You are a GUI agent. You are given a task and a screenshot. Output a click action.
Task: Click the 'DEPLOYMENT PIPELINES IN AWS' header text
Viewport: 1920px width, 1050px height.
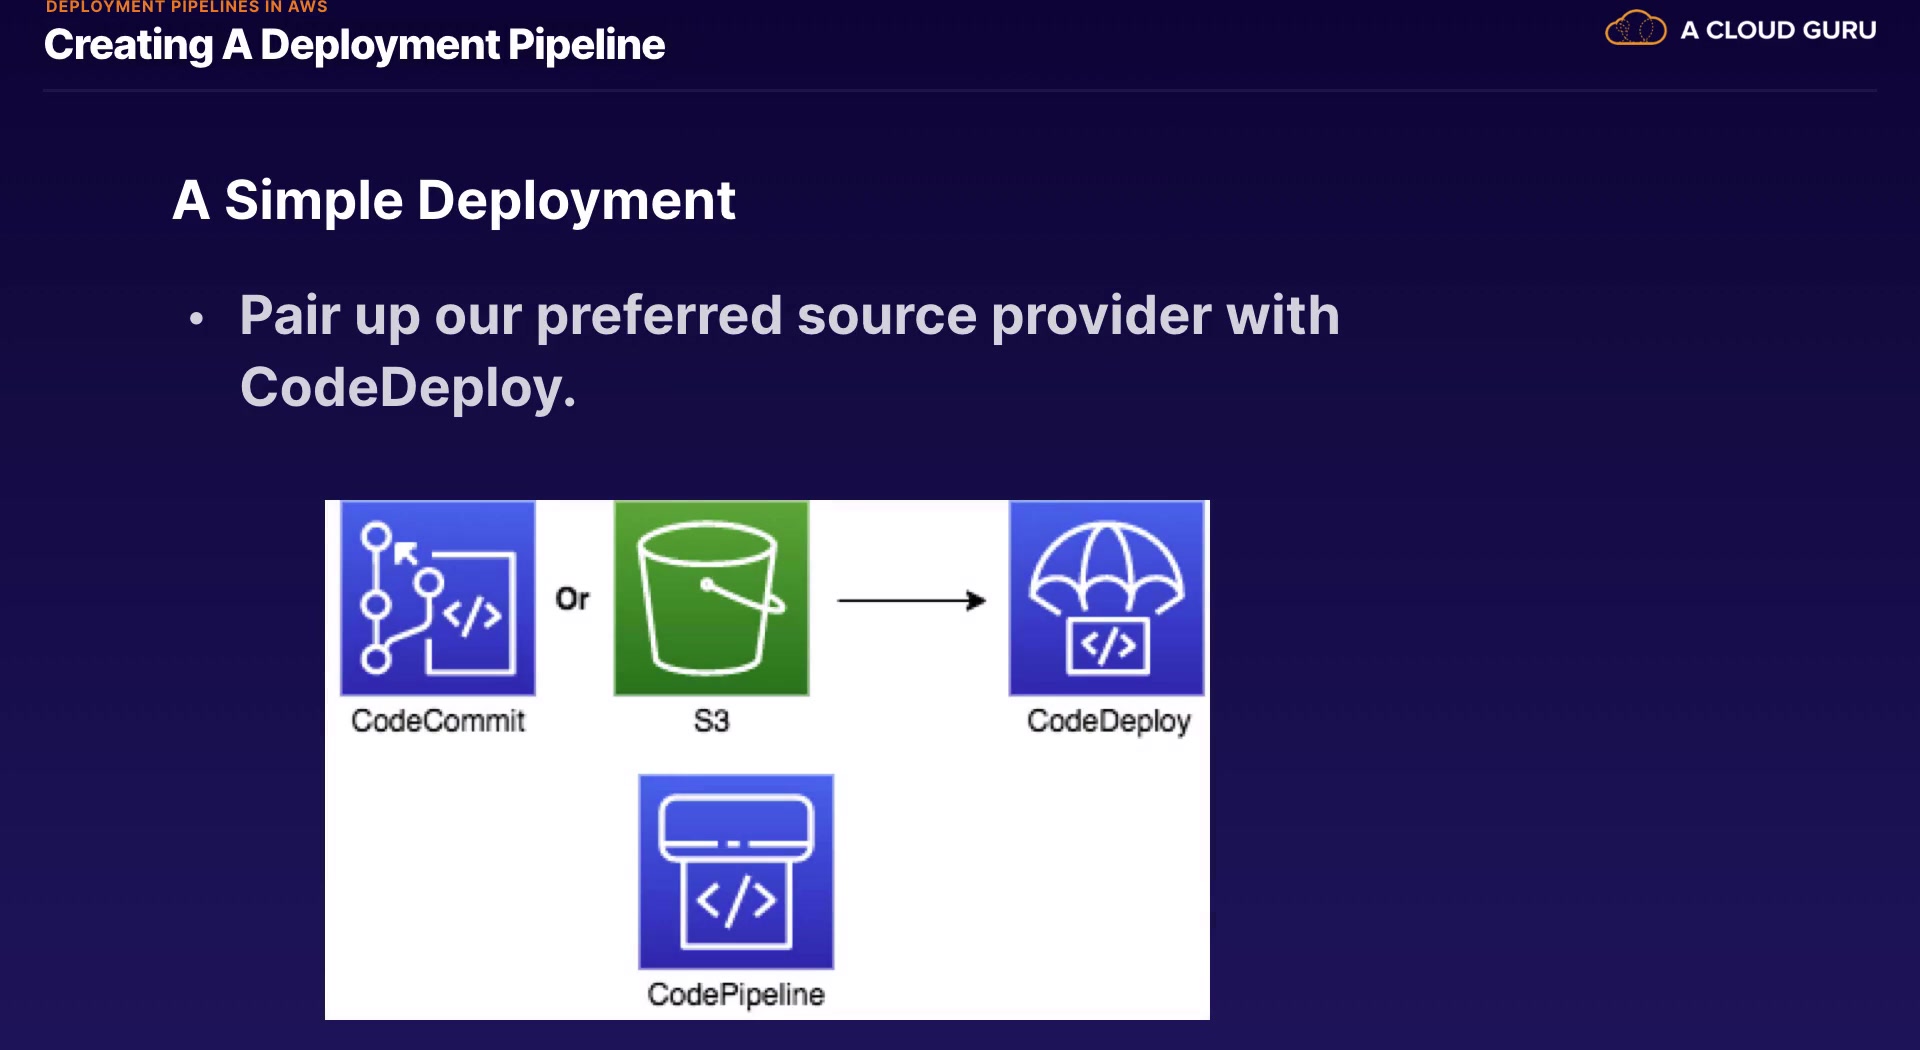click(187, 7)
